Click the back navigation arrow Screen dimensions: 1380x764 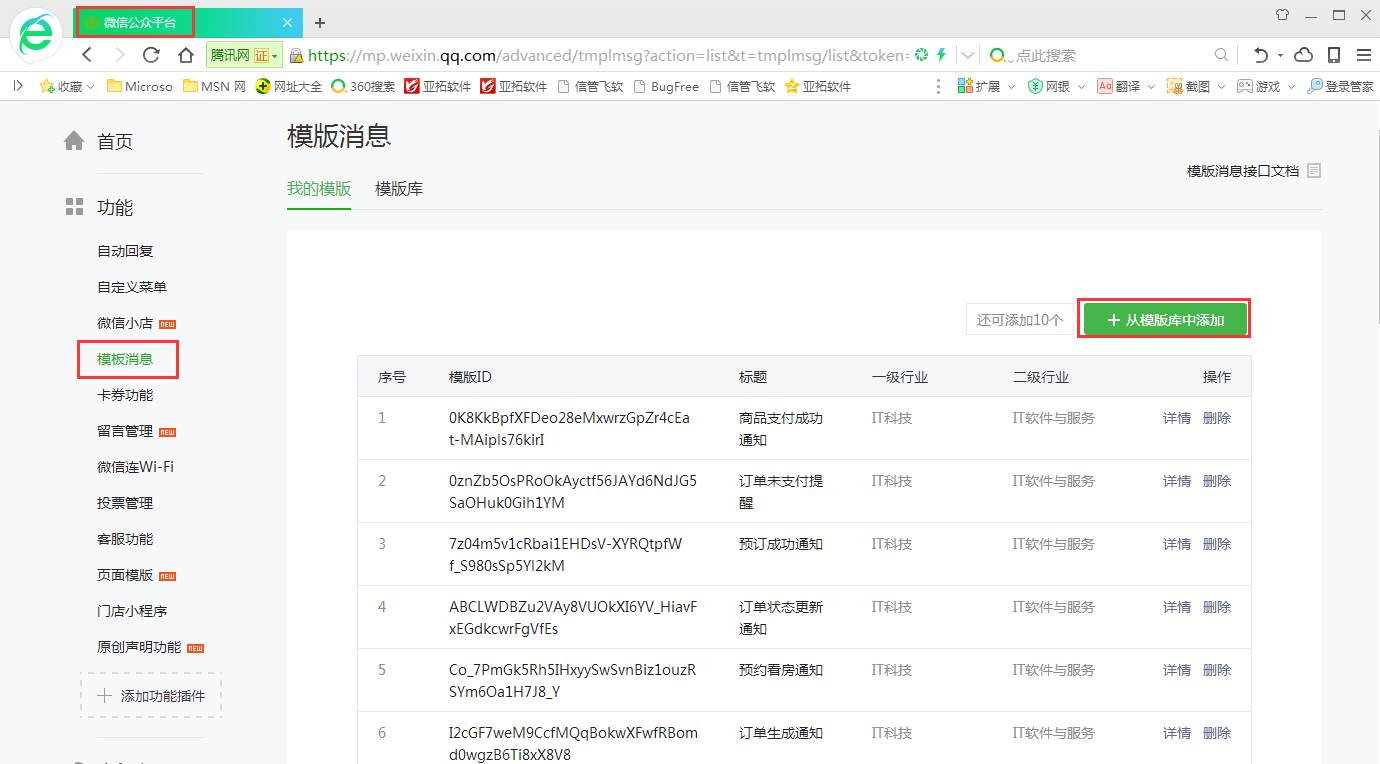[87, 55]
